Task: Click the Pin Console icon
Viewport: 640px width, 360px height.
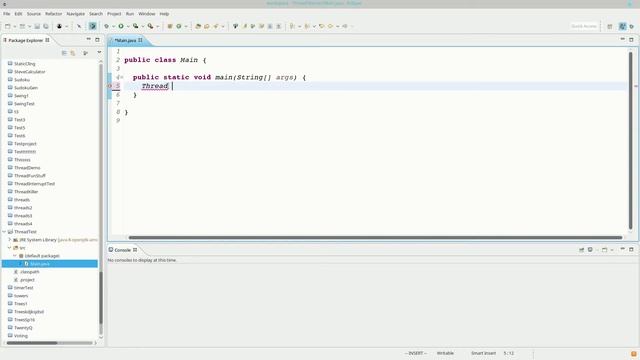Action: pos(581,249)
